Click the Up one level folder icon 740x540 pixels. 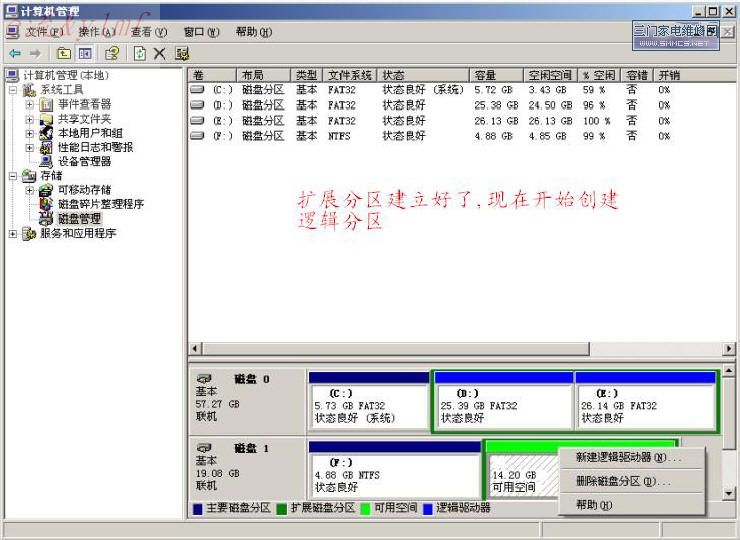[x=64, y=53]
